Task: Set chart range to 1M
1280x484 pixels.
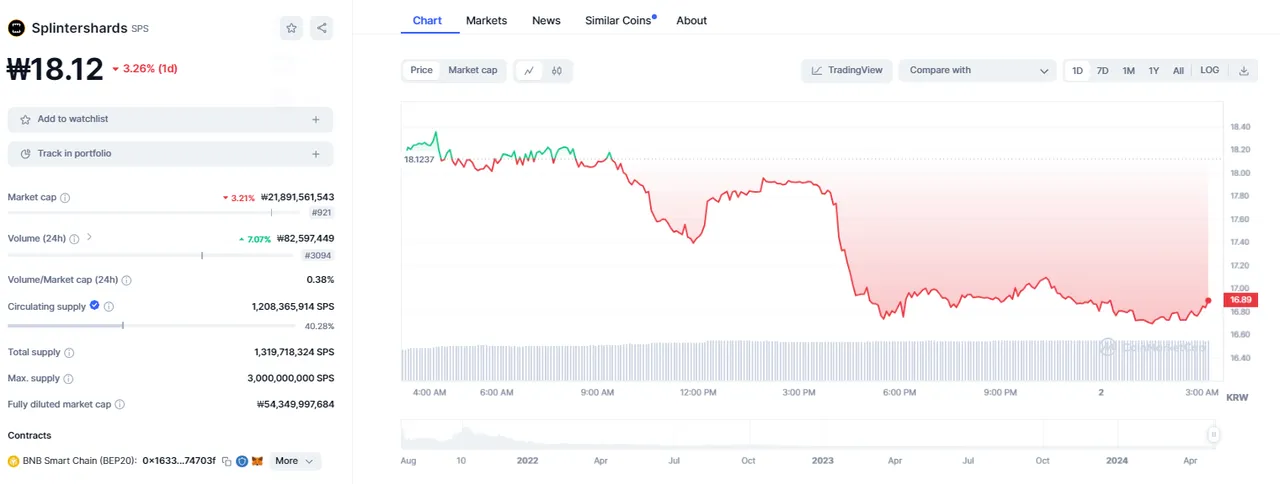Action: tap(1128, 71)
